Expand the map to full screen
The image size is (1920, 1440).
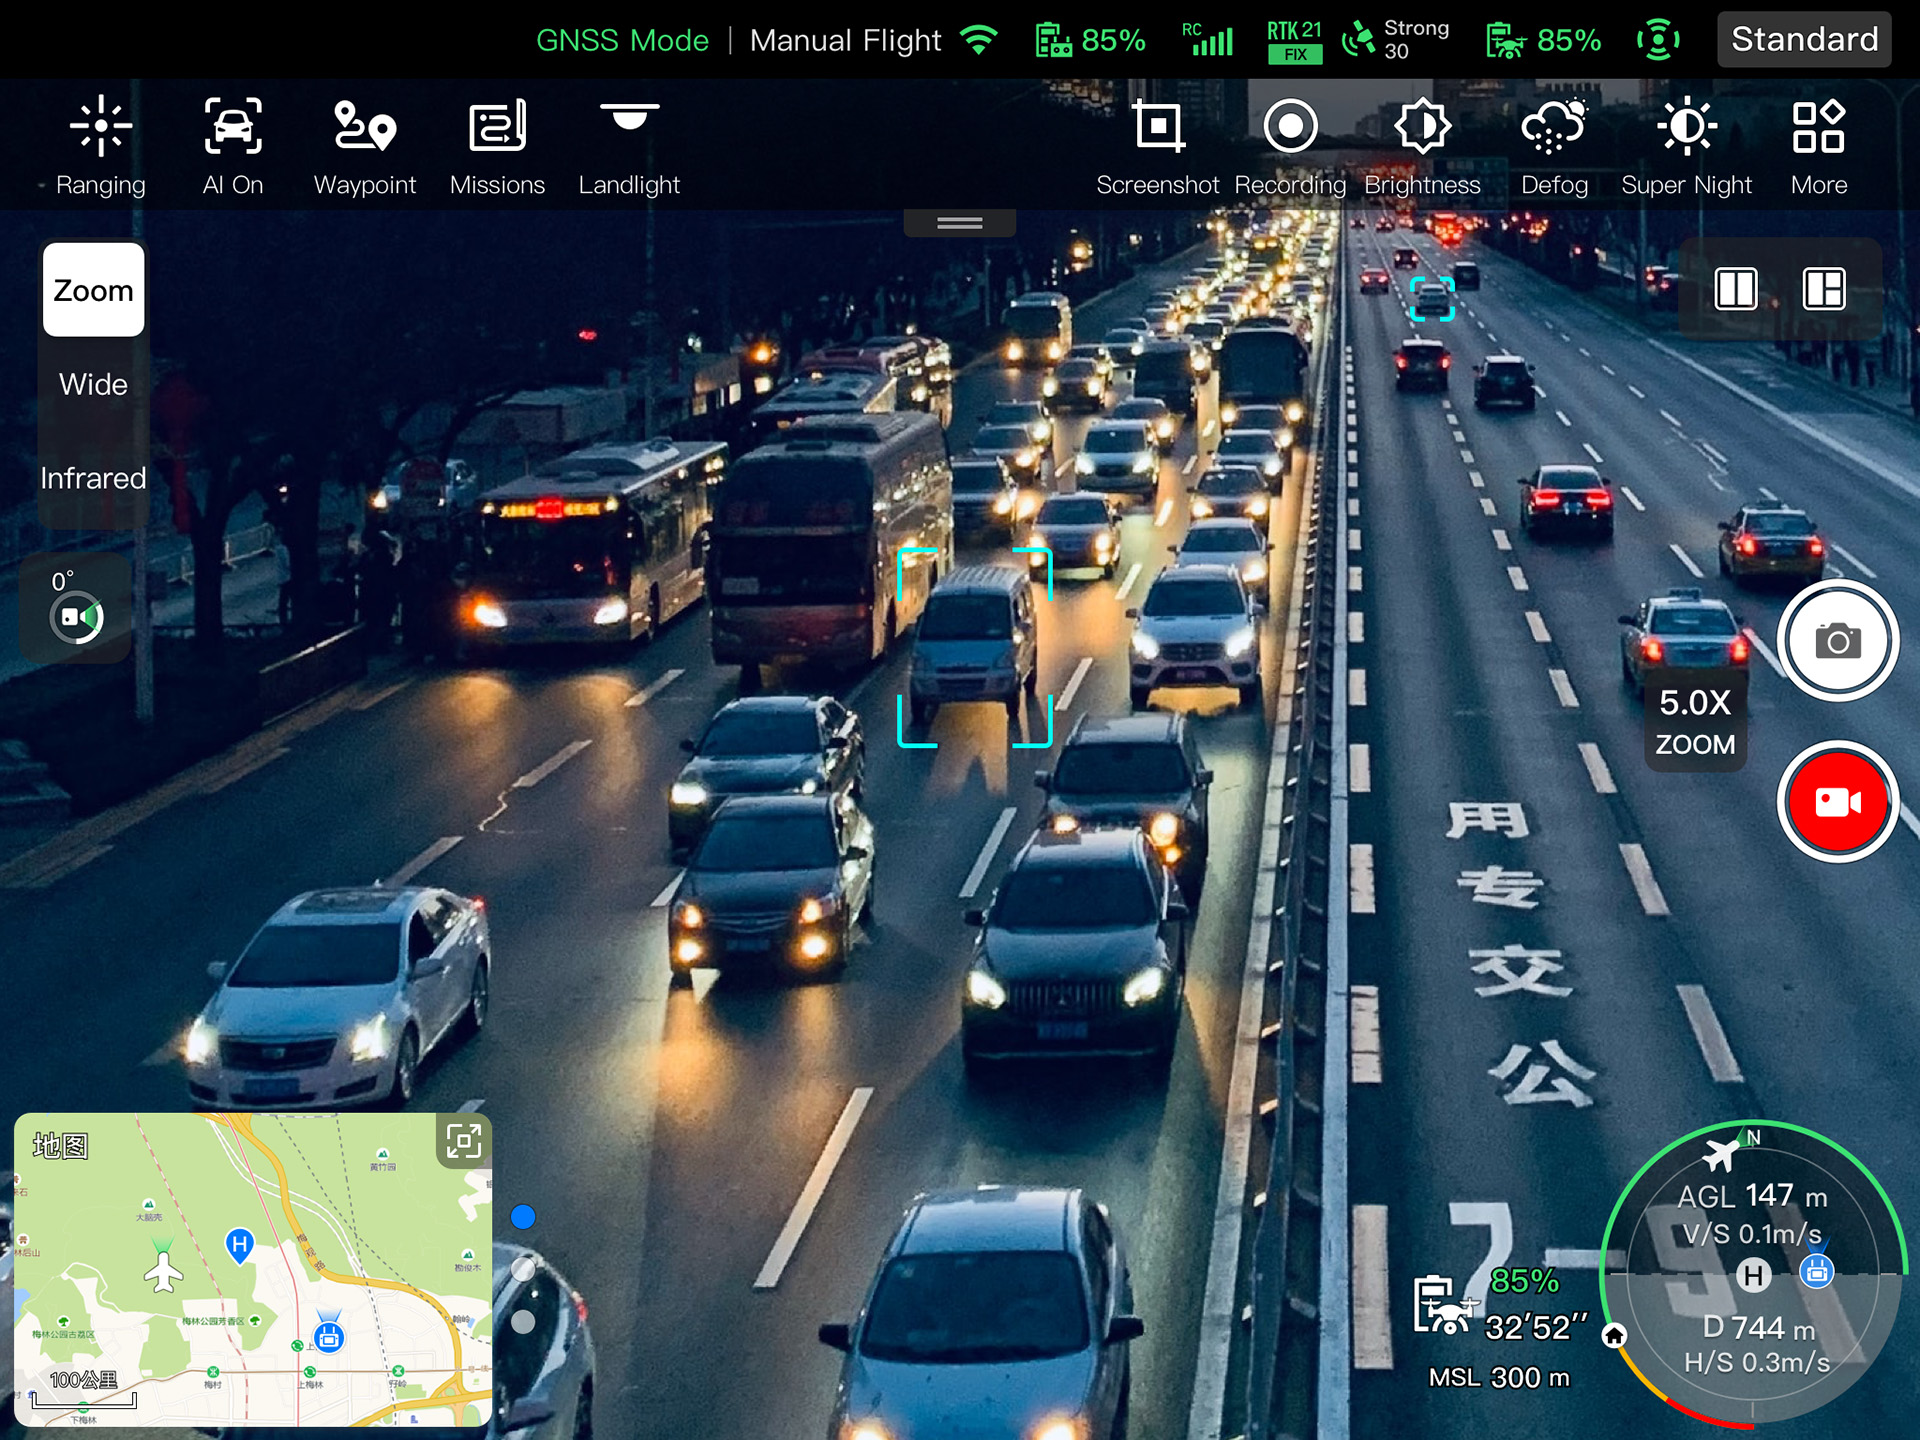click(x=463, y=1141)
